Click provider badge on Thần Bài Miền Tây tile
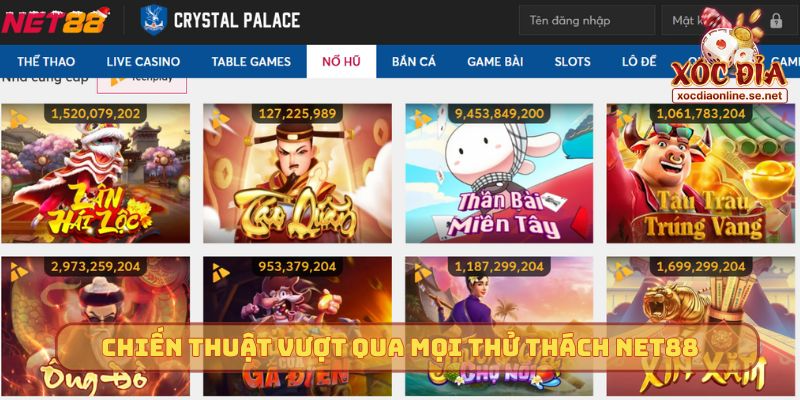Viewport: 800px width, 400px height. pos(423,119)
